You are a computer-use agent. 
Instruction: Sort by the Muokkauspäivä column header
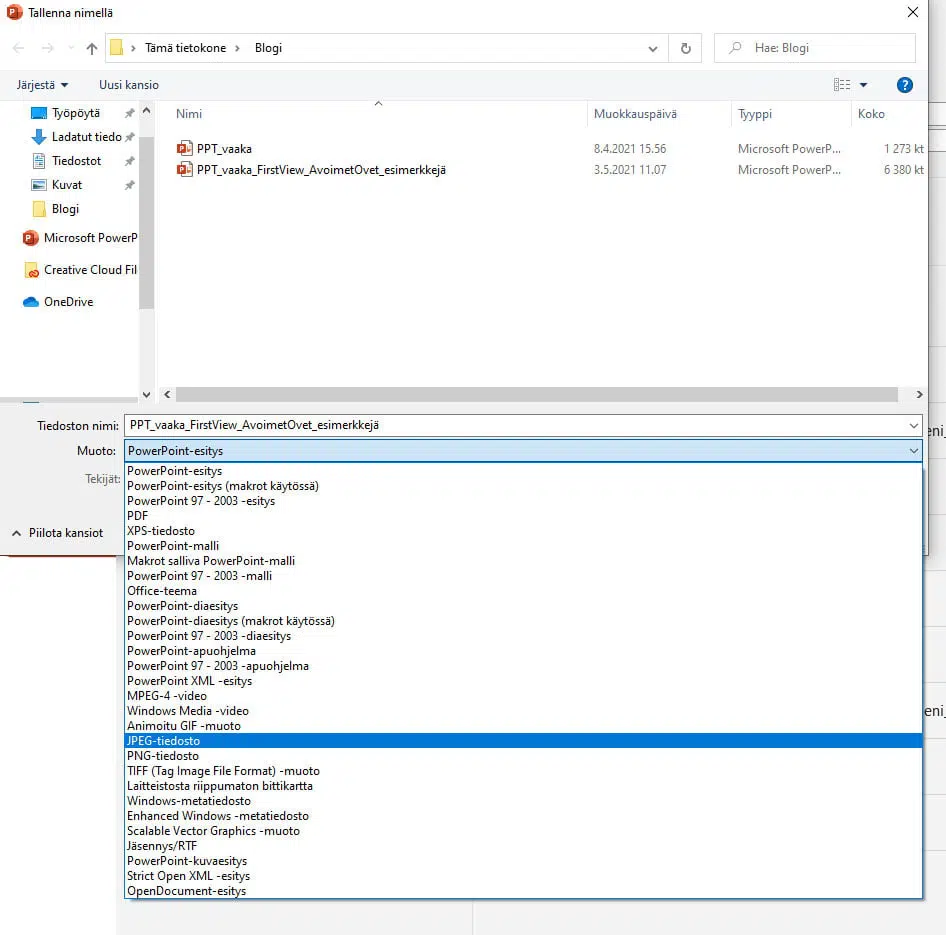(635, 114)
